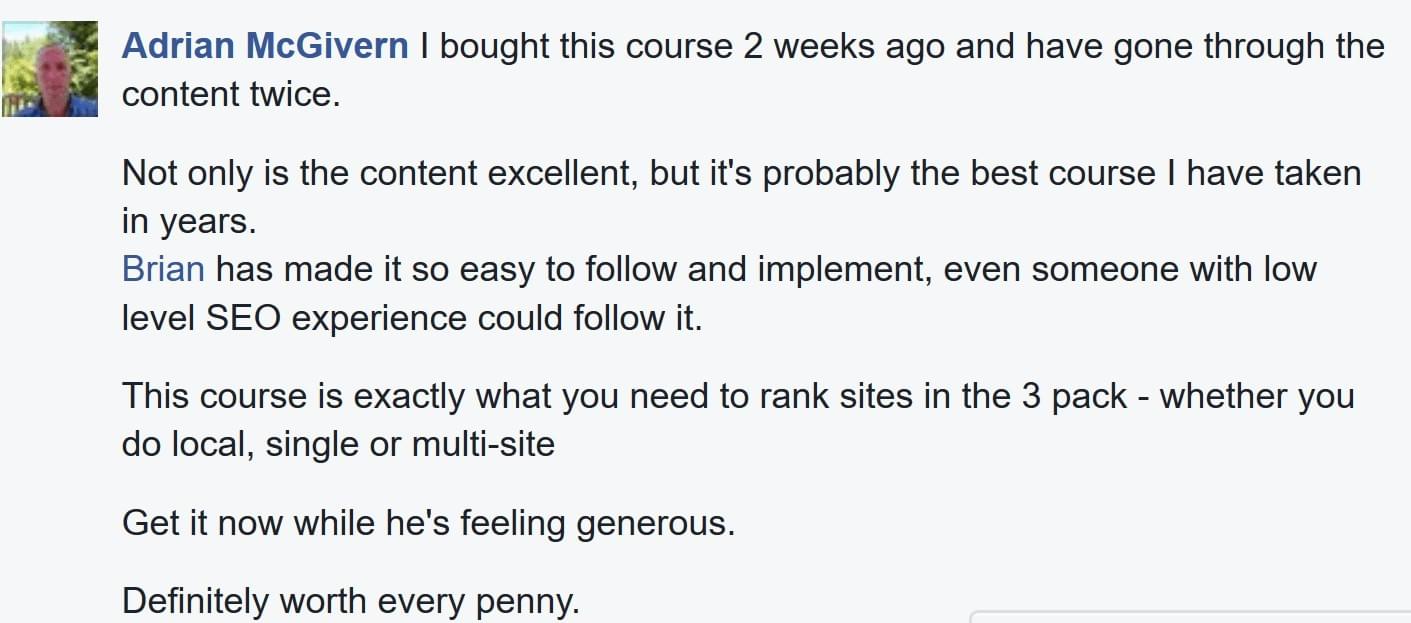Click the line 'Get it now while he's feeling generous.'
The image size is (1411, 623).
click(428, 523)
